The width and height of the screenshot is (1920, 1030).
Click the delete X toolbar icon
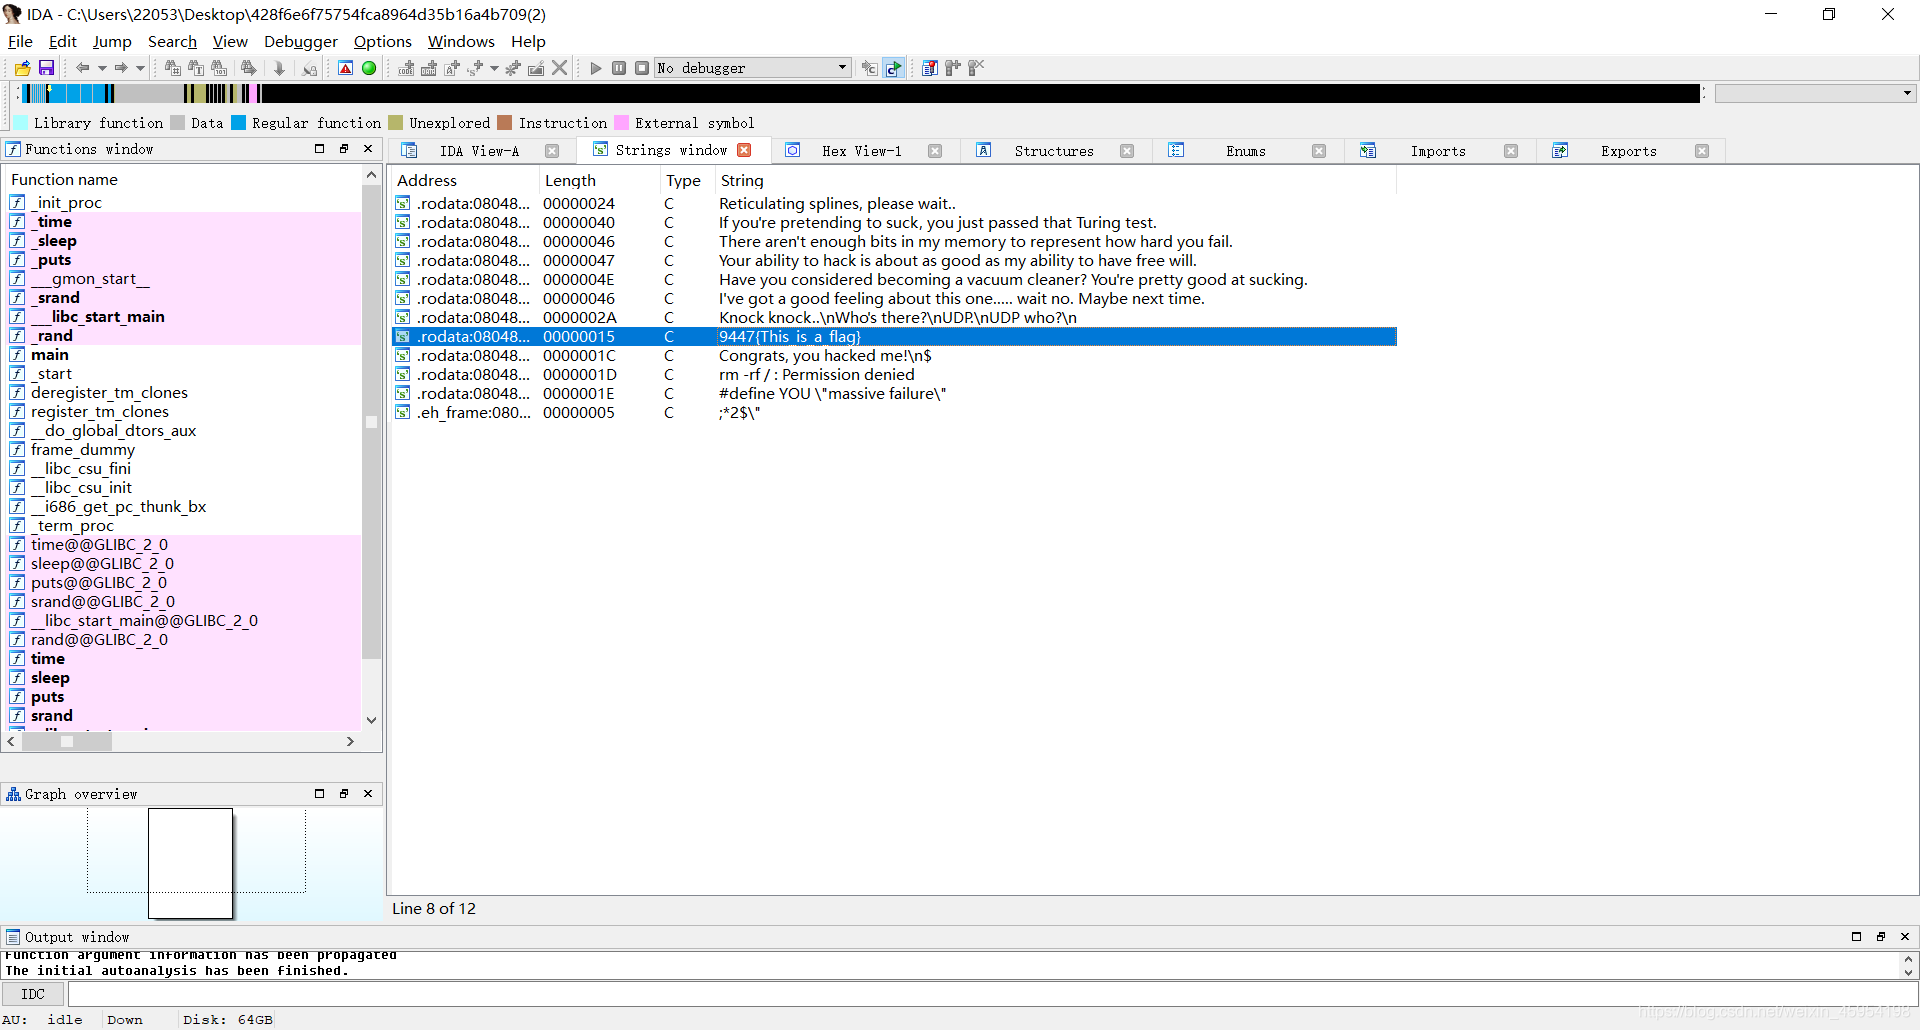(560, 68)
